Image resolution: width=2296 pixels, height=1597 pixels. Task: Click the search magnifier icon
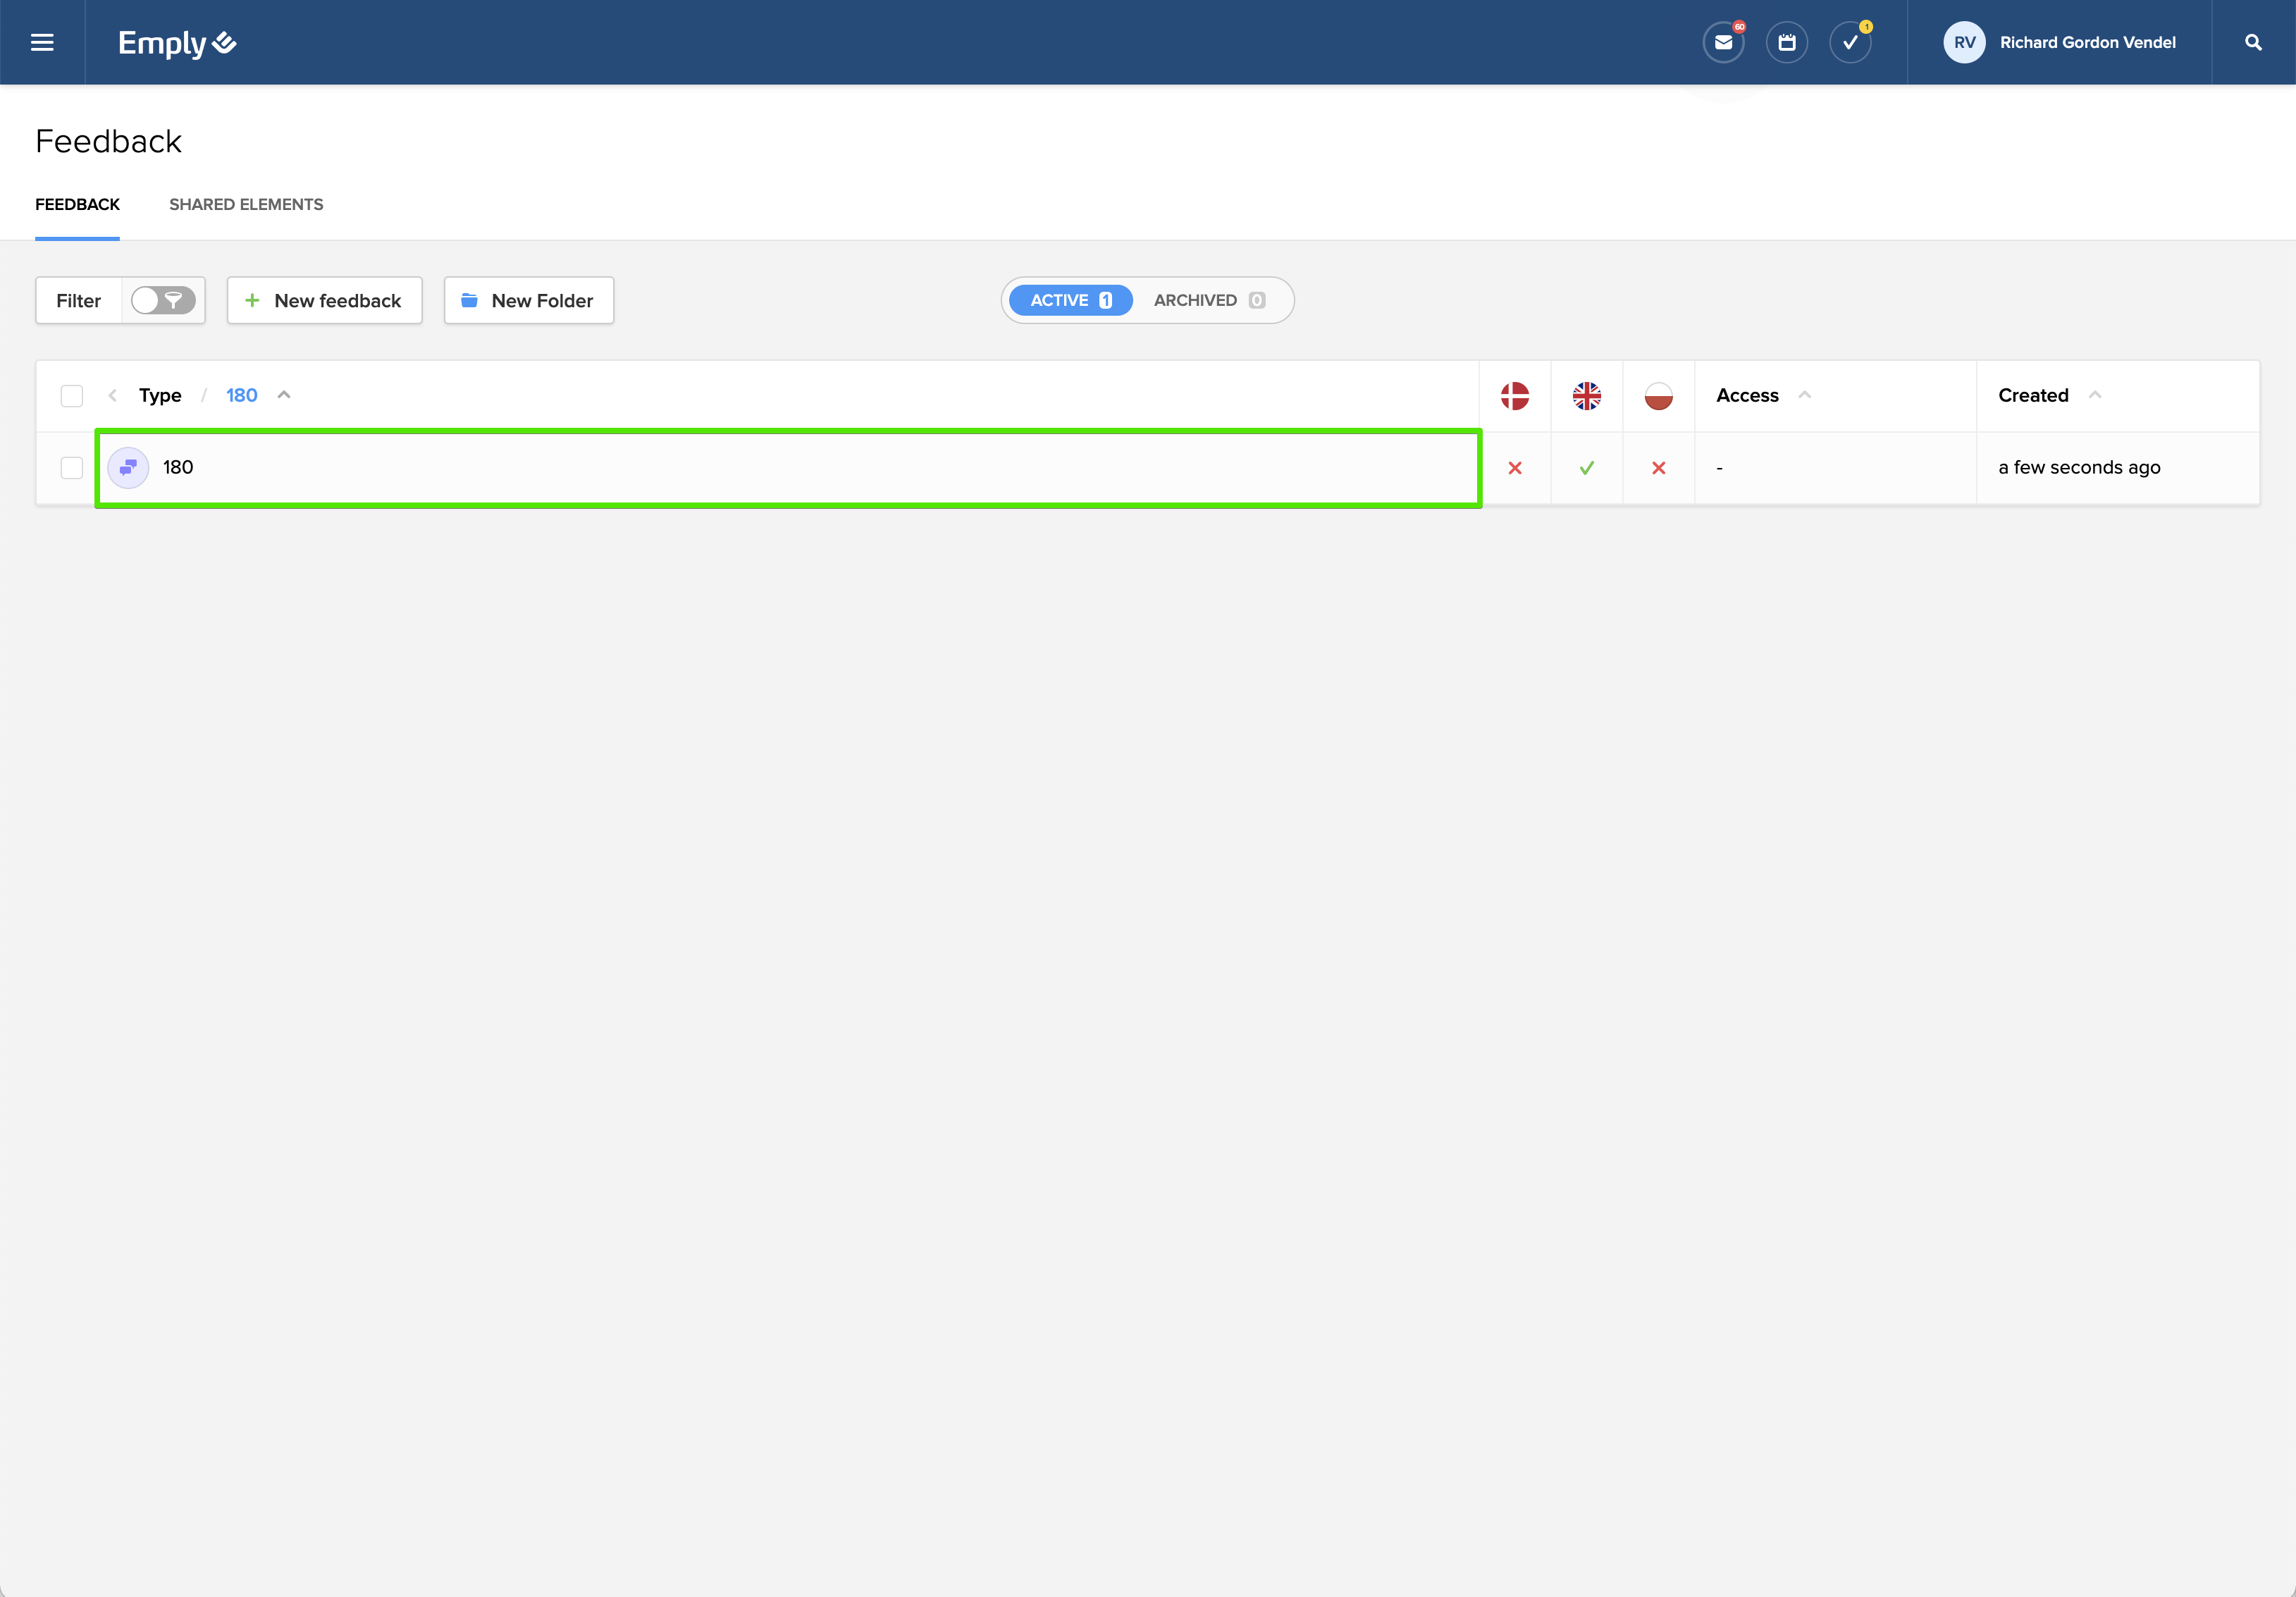2253,43
